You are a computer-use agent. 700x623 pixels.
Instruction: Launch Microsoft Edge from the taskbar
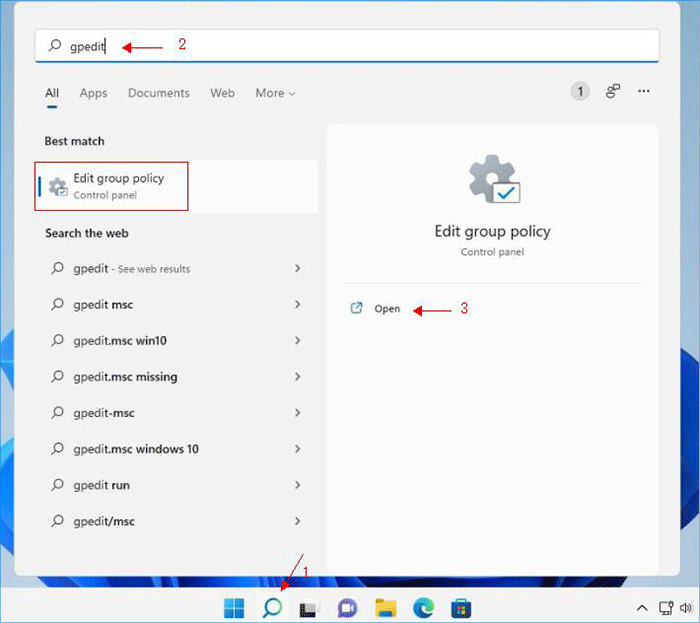coord(423,608)
